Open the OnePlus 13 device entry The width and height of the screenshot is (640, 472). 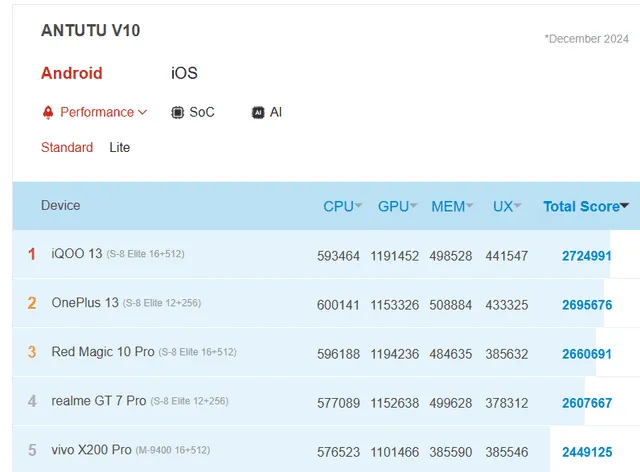pos(85,303)
